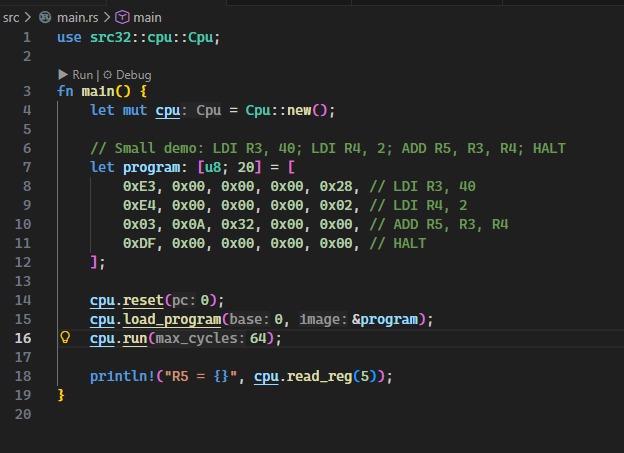Click 'Cpu' before '::new' on line 4
The height and width of the screenshot is (453, 624).
pos(258,110)
